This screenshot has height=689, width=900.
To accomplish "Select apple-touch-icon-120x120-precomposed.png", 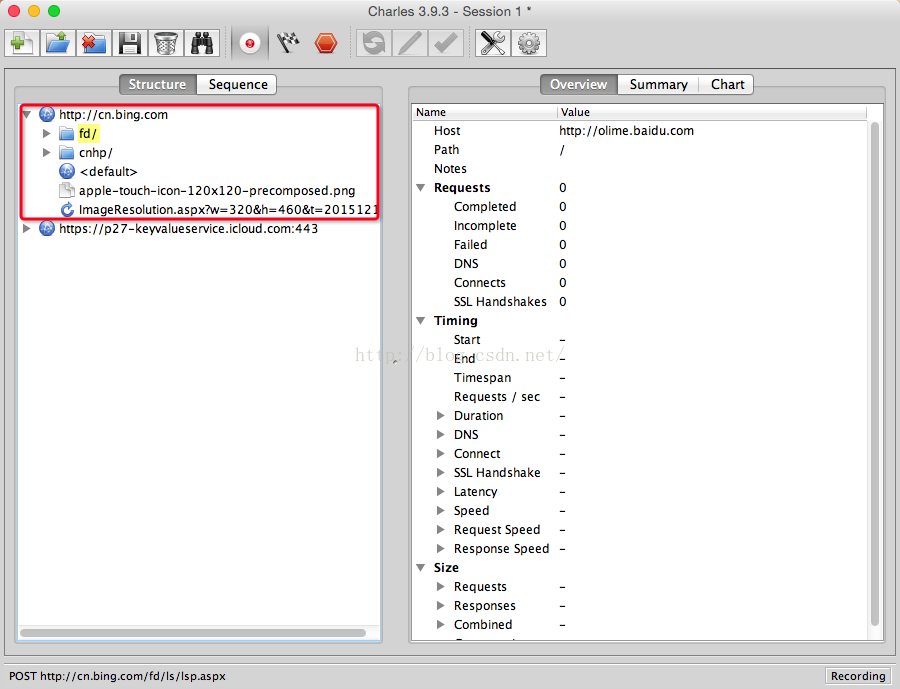I will (217, 191).
